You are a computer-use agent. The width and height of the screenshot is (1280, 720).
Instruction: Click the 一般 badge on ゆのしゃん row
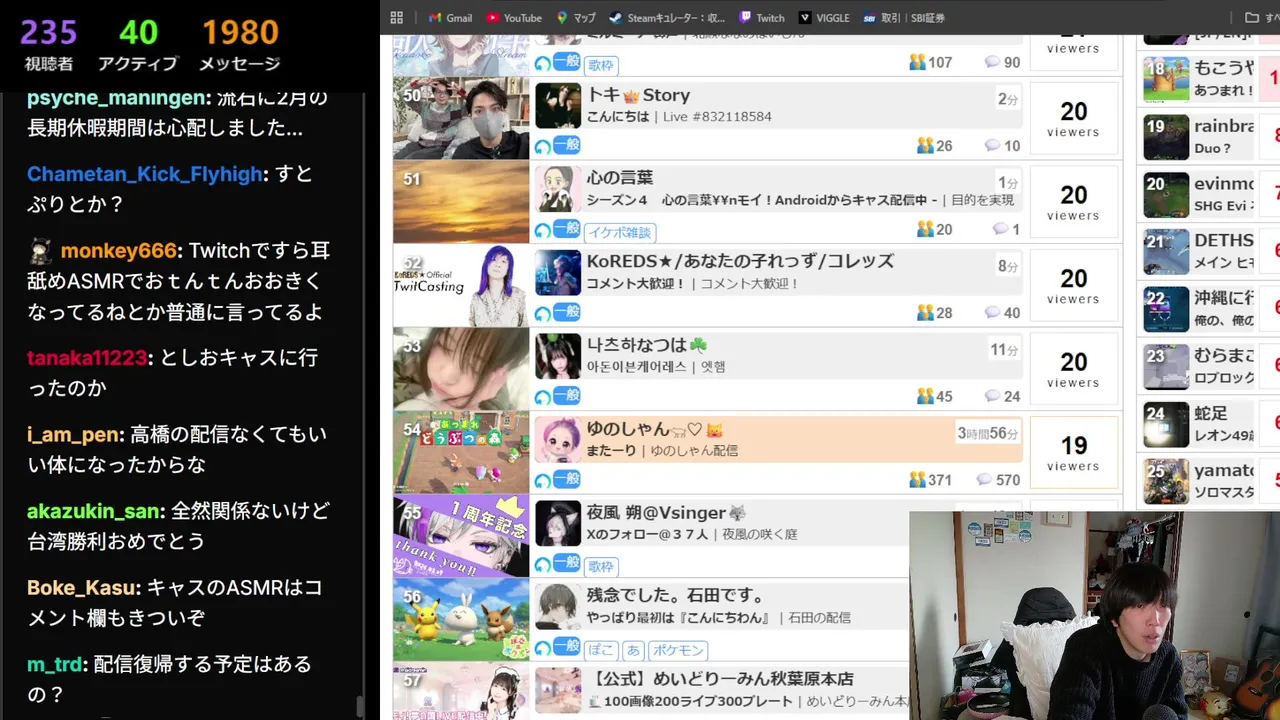567,479
